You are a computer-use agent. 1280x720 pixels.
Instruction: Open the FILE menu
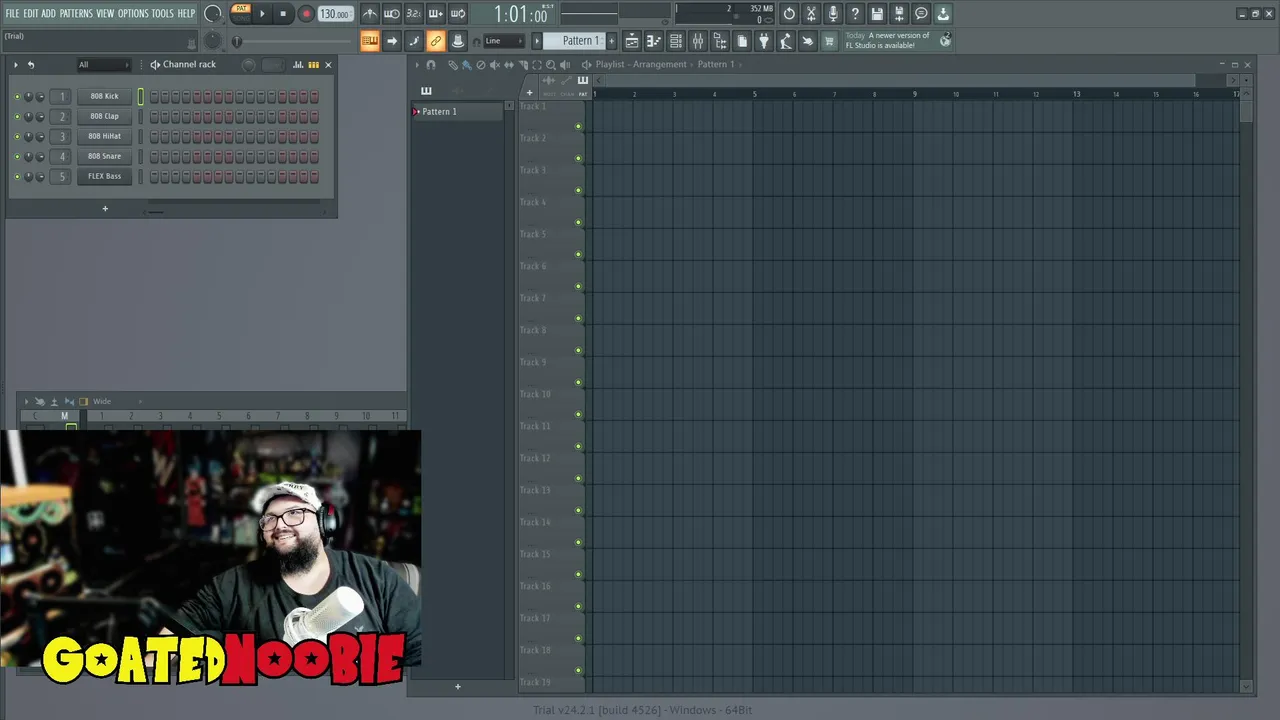point(12,13)
